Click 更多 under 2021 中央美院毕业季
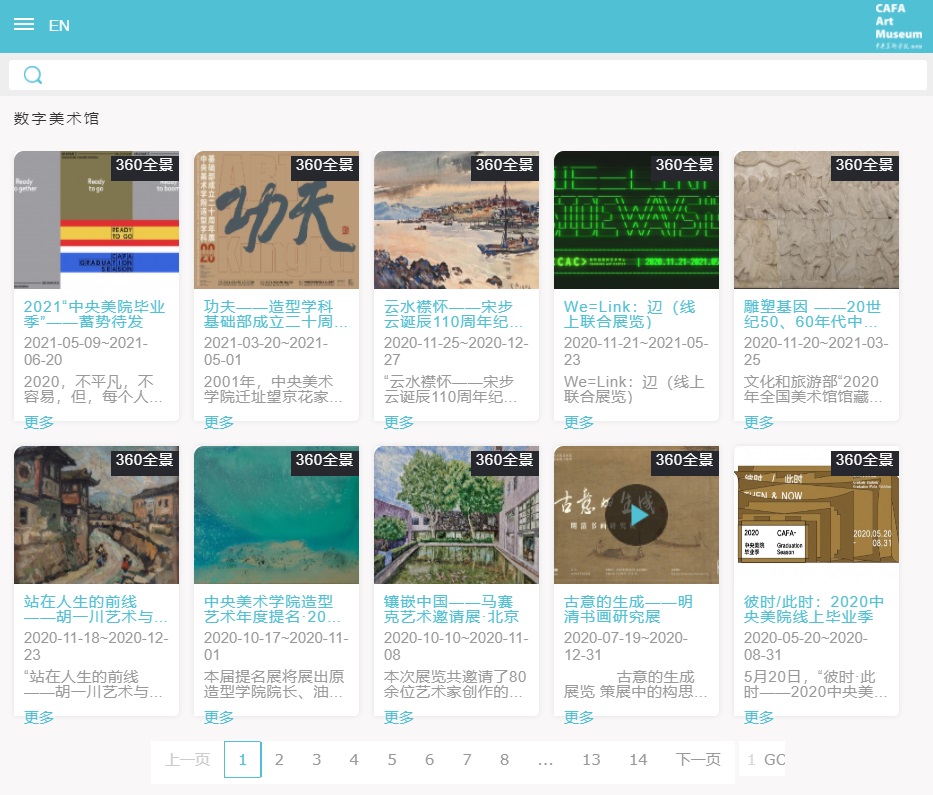The height and width of the screenshot is (795, 933). point(39,422)
